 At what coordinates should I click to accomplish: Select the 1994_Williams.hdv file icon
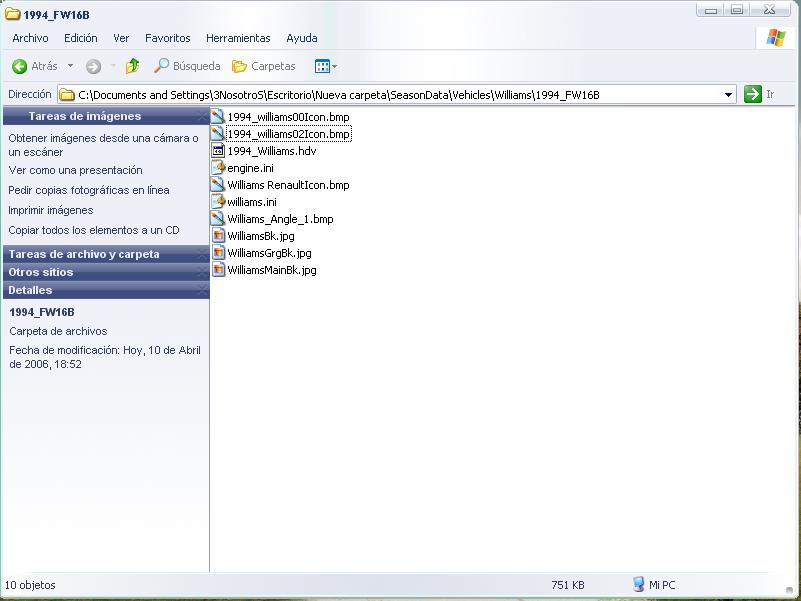click(x=219, y=151)
